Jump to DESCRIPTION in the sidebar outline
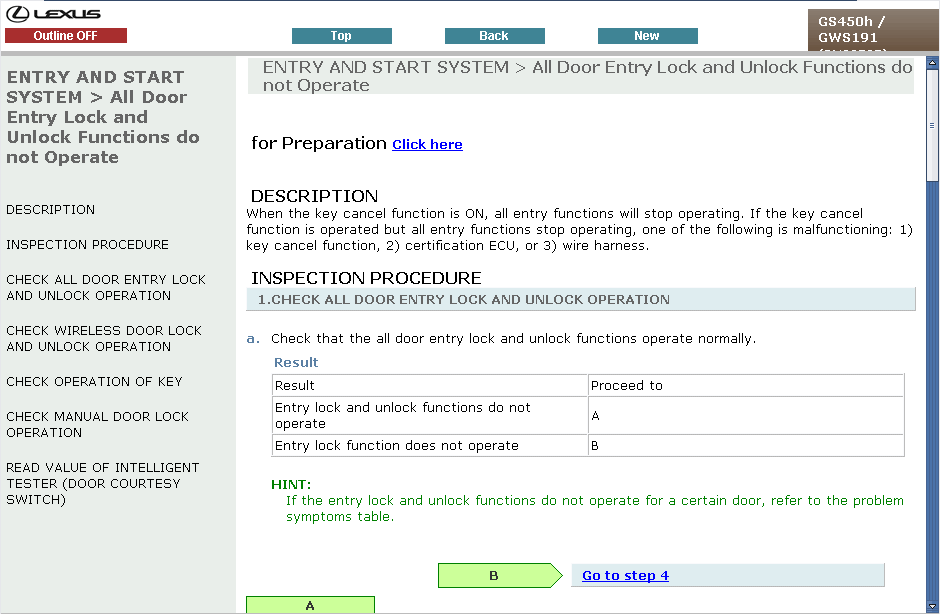This screenshot has height=614, width=940. (51, 210)
